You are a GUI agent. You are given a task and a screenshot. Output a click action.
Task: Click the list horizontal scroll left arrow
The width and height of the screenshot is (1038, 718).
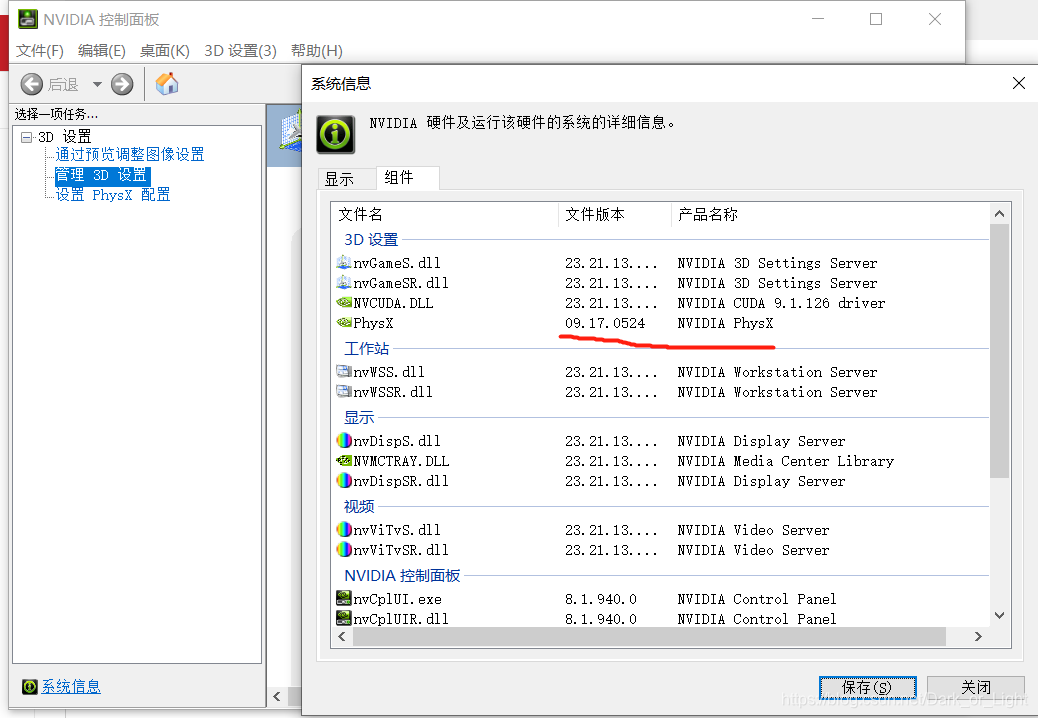[342, 637]
